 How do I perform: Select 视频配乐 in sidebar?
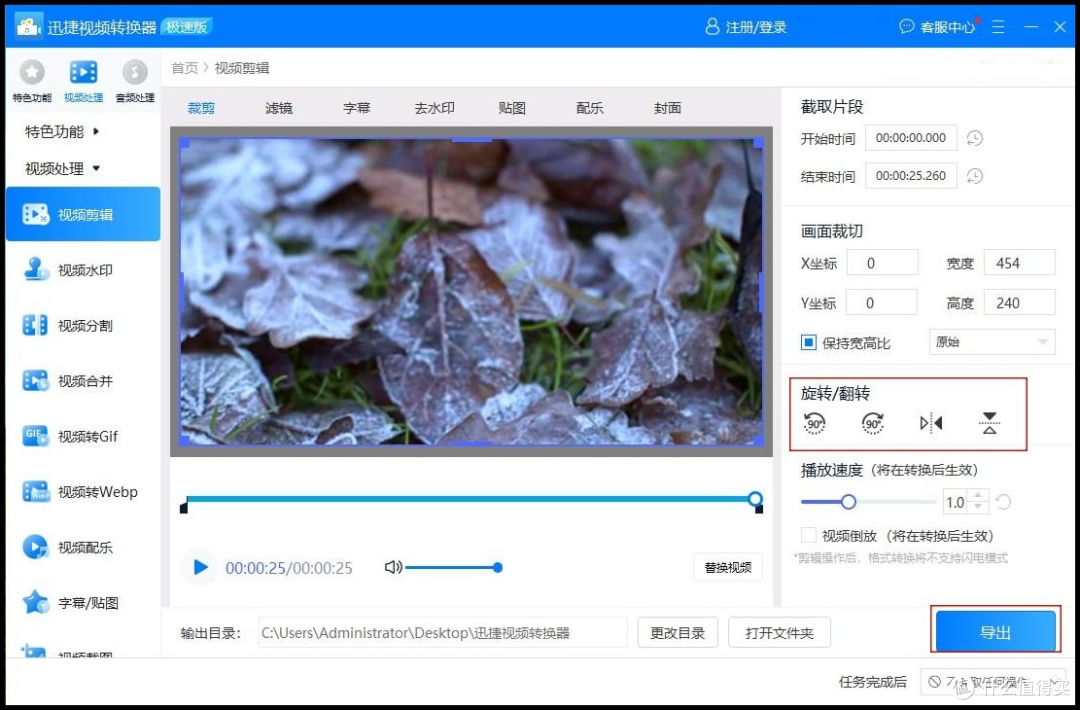[83, 547]
